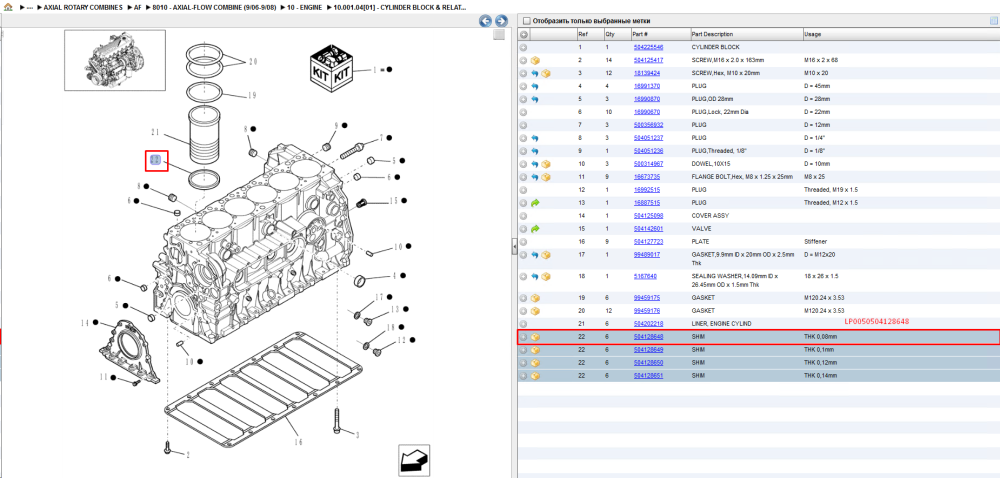Open part number 18139424 link
The height and width of the screenshot is (478, 1000).
tap(646, 73)
